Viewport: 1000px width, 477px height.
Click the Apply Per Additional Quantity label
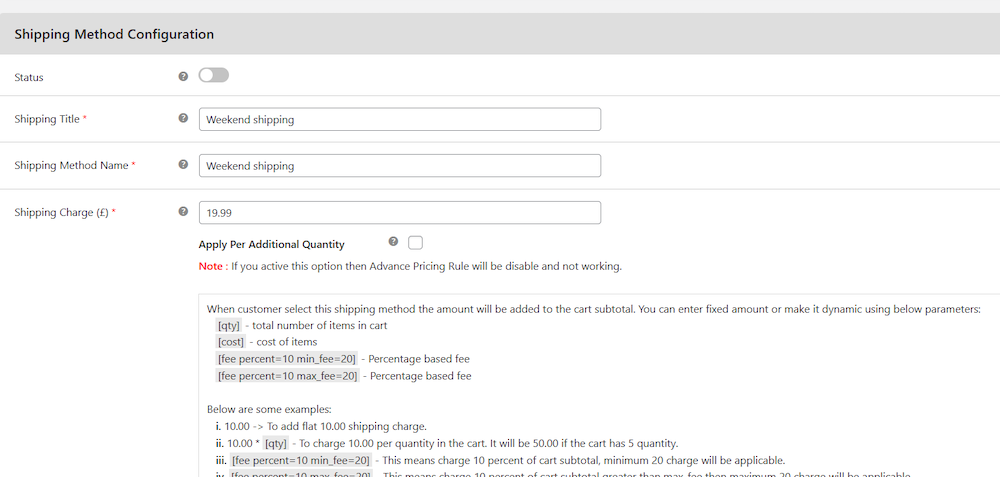[271, 244]
